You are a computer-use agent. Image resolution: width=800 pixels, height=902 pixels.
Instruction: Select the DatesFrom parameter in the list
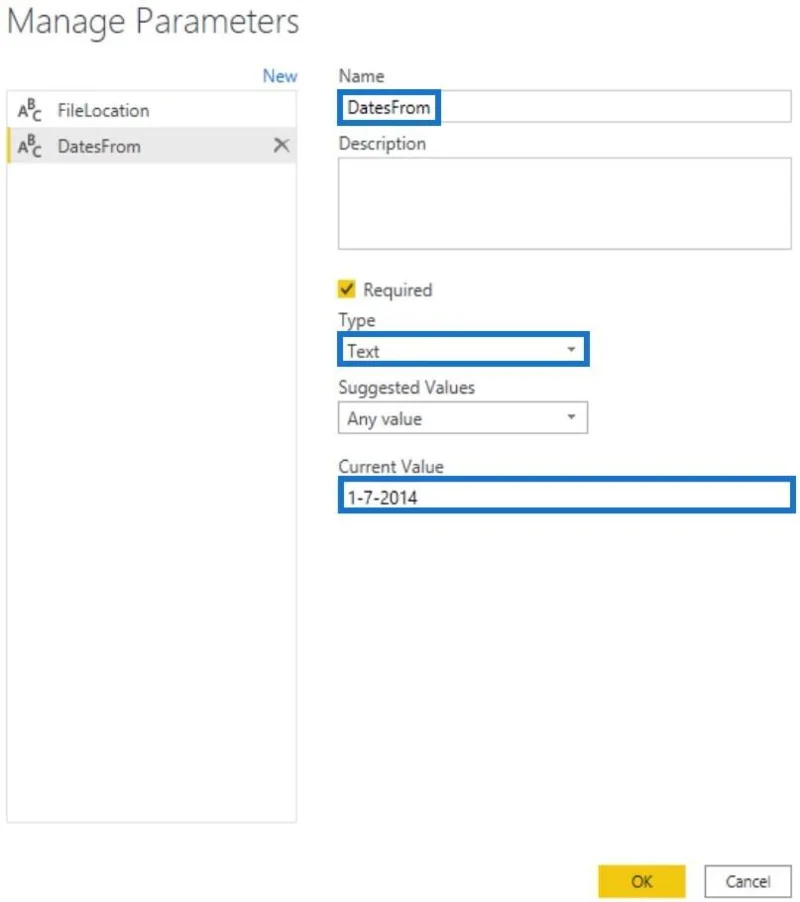pos(152,146)
